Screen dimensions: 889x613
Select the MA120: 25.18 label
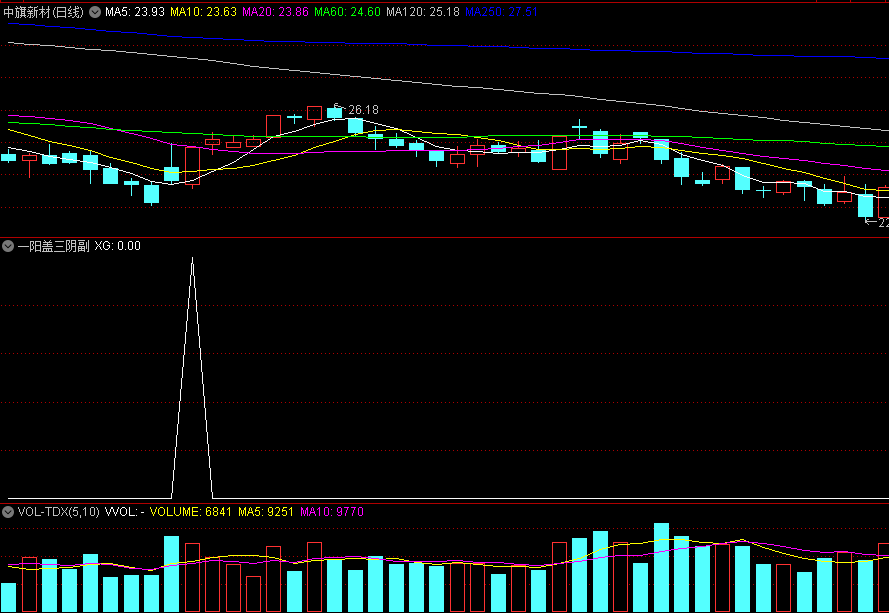(423, 12)
